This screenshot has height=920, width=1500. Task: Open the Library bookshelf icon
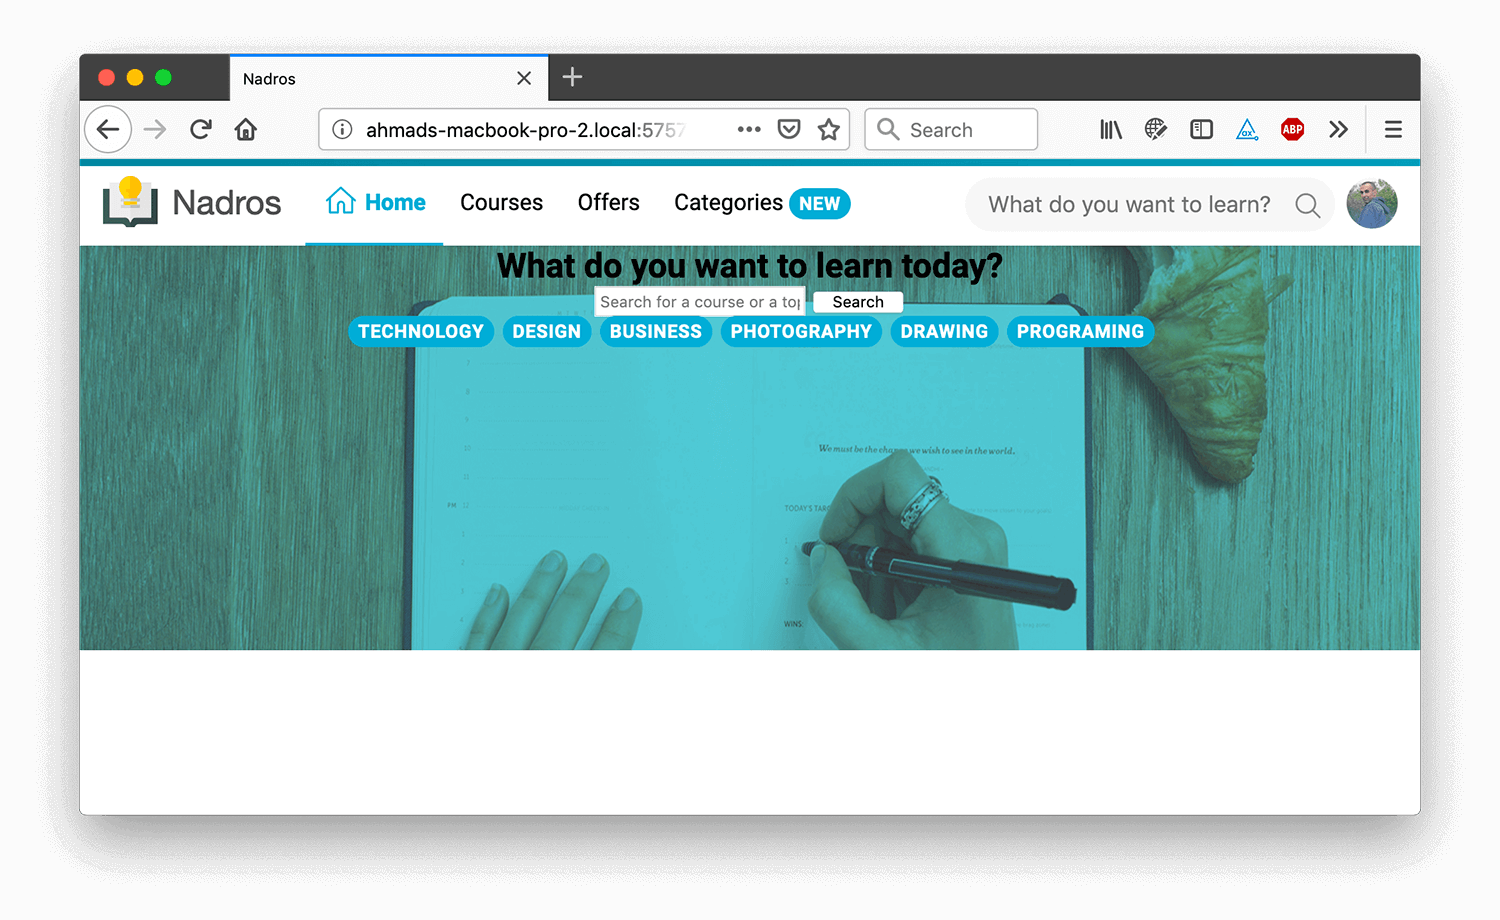[x=1111, y=129]
